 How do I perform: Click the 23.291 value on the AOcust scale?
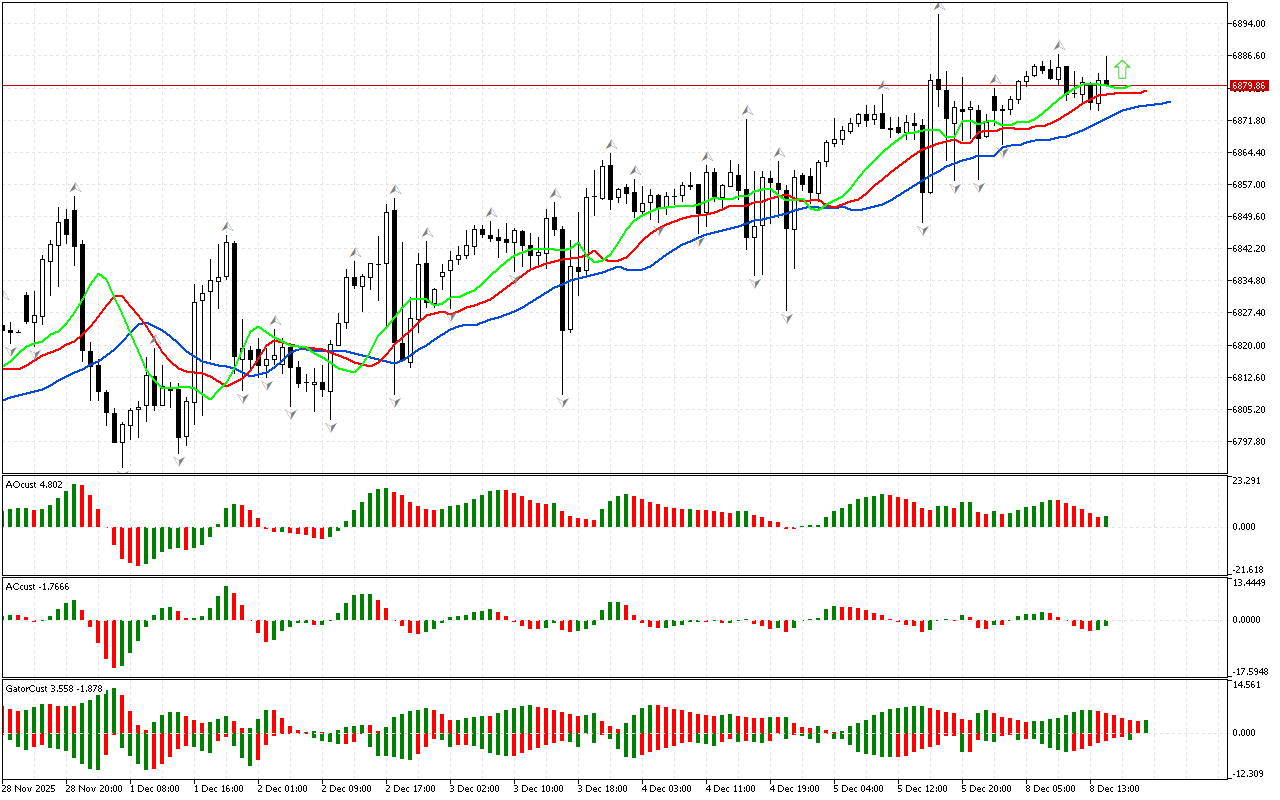click(1246, 481)
